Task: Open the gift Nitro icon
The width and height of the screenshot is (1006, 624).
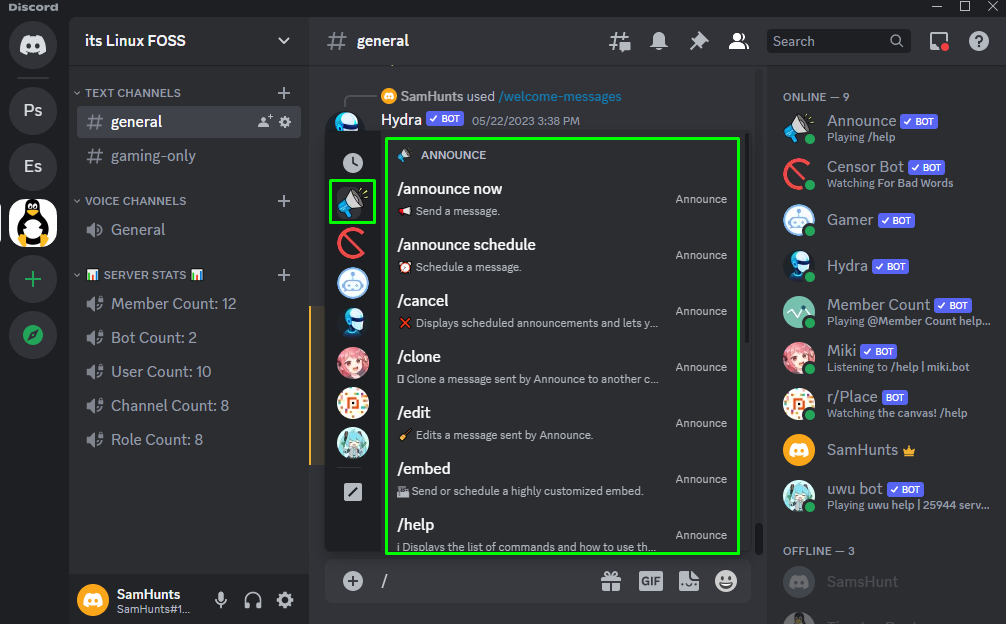Action: click(x=611, y=581)
